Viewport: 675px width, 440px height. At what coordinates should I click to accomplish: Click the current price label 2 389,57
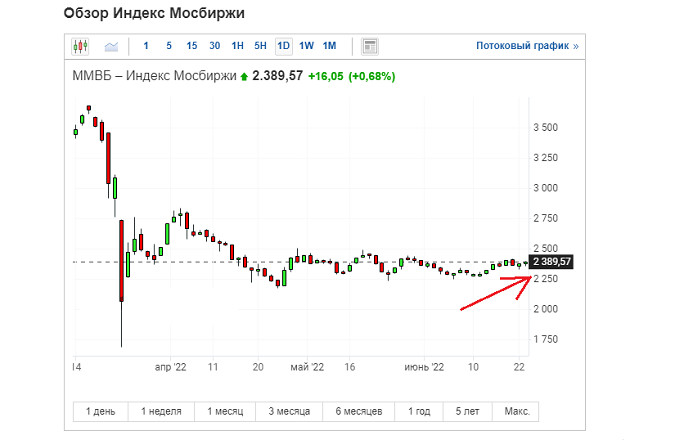tap(551, 261)
